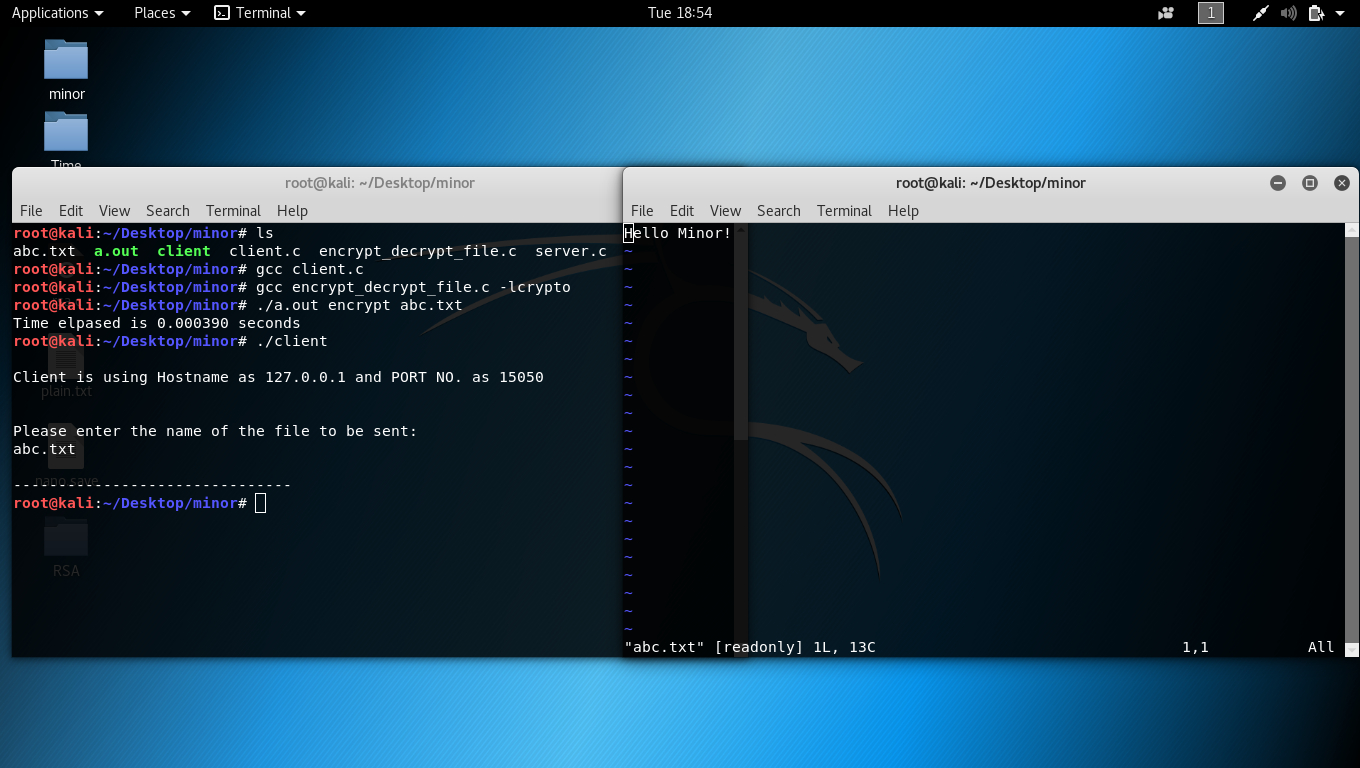Click the './a.out encrypt abc.txt' command
Viewport: 1360px width, 768px height.
[359, 305]
